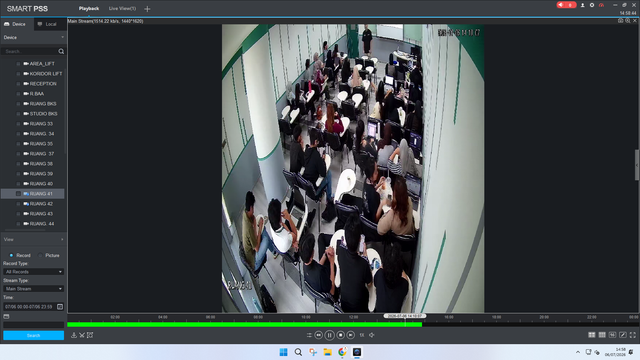Switch to the multi-window grid layout

[x=602, y=335]
